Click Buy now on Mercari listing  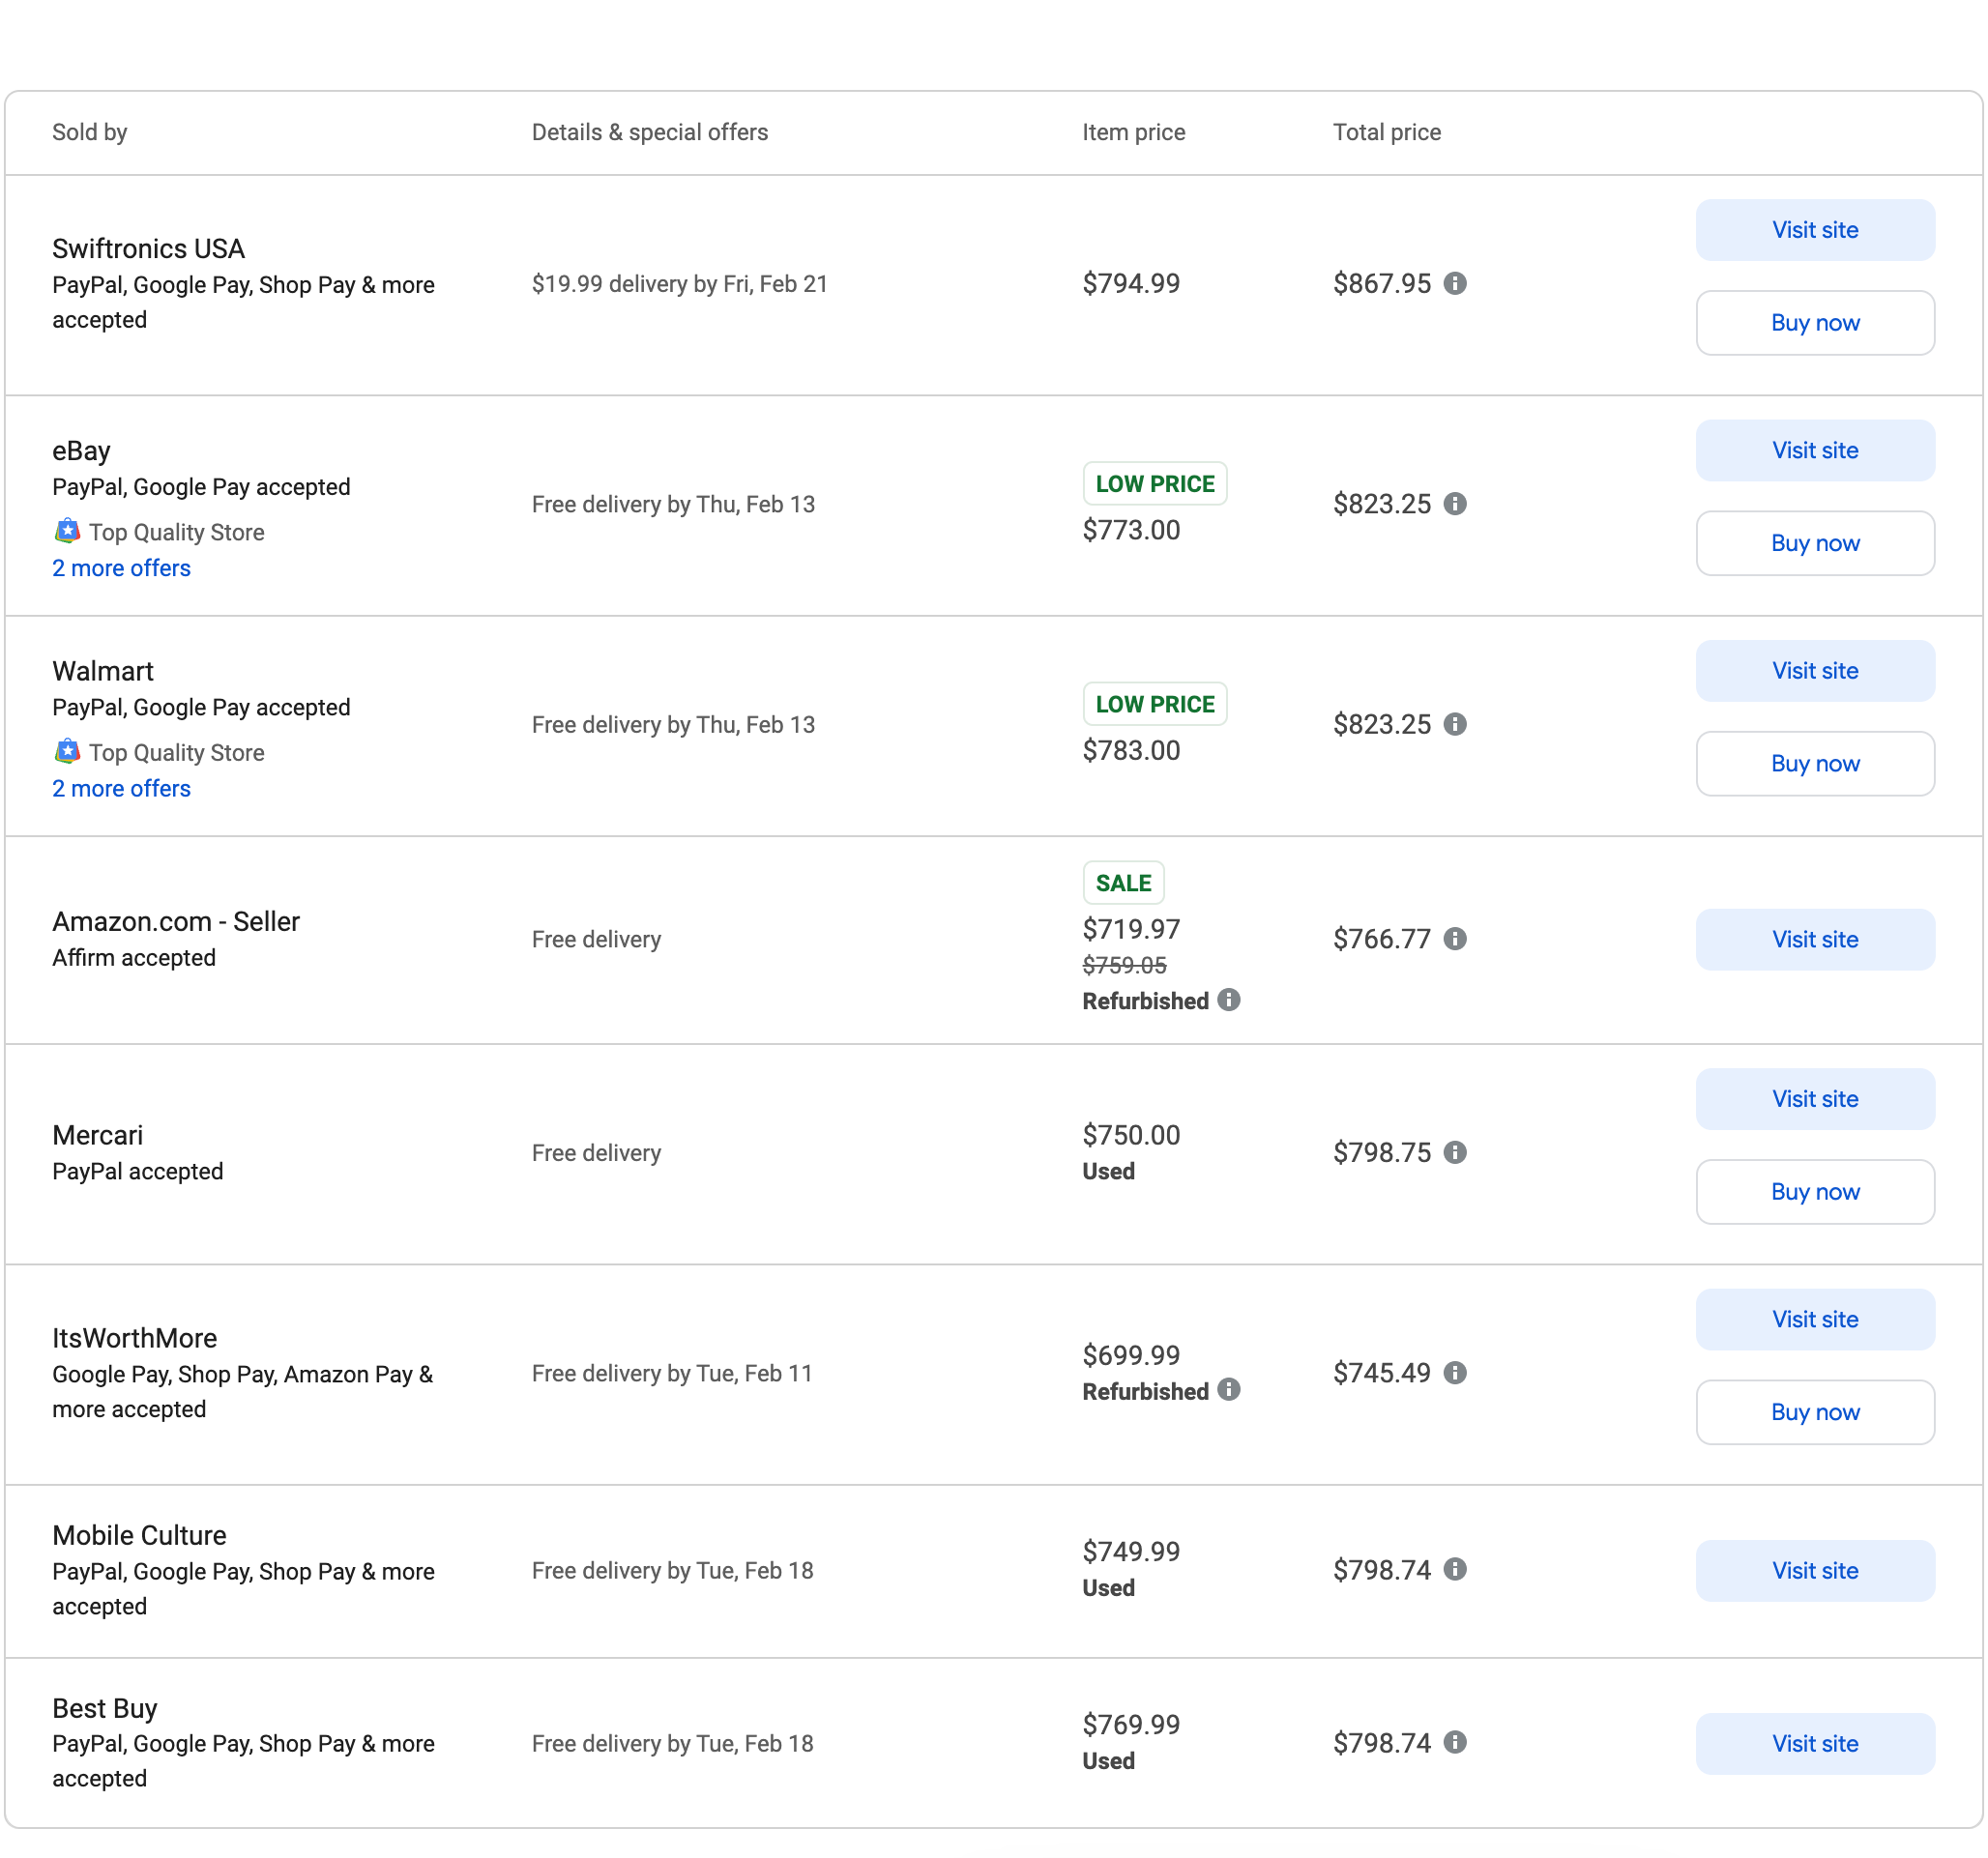pos(1817,1191)
